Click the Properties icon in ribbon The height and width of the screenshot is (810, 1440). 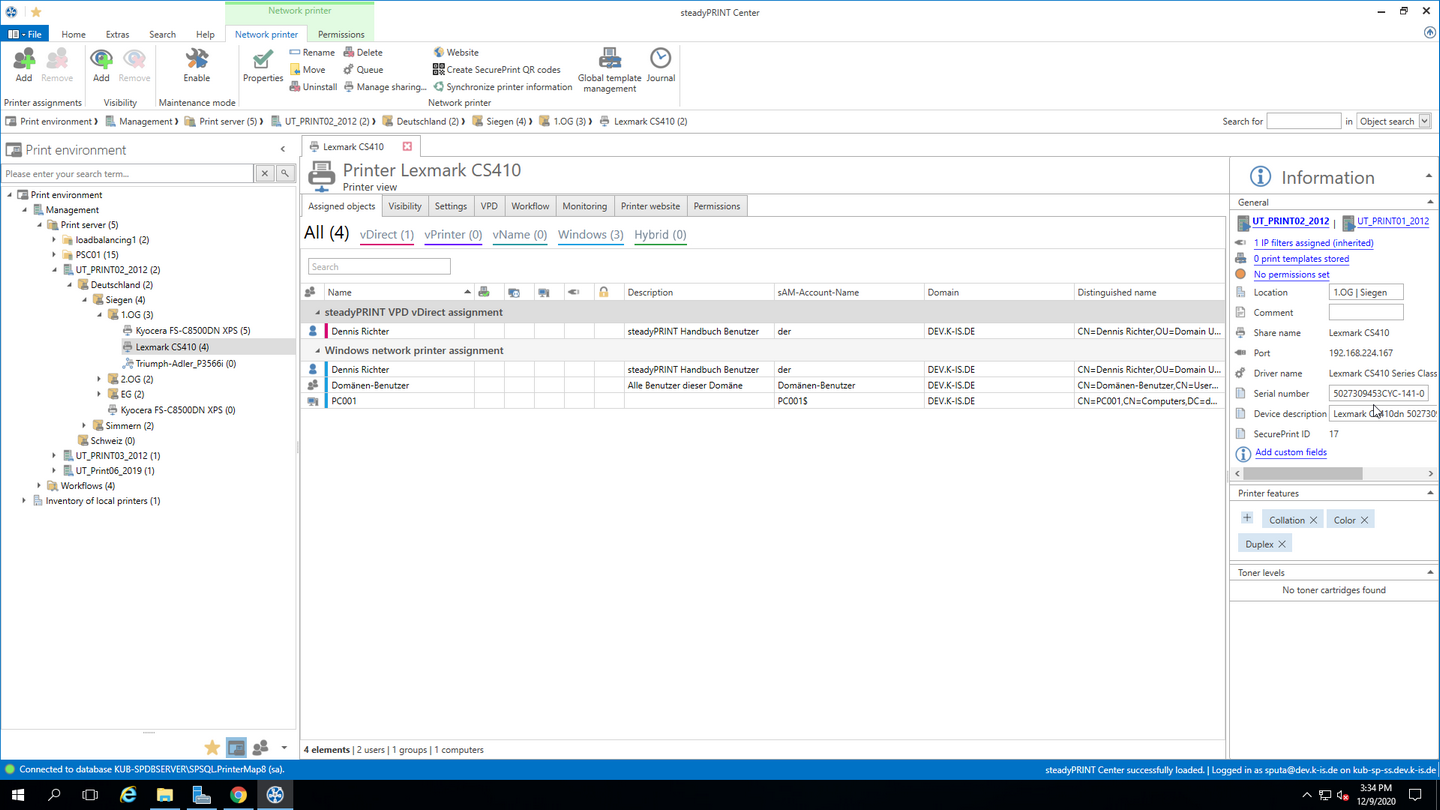[263, 64]
